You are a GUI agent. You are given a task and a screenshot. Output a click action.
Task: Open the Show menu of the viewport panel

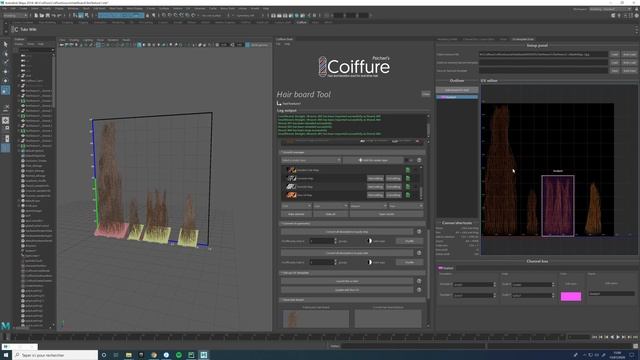tap(100, 40)
